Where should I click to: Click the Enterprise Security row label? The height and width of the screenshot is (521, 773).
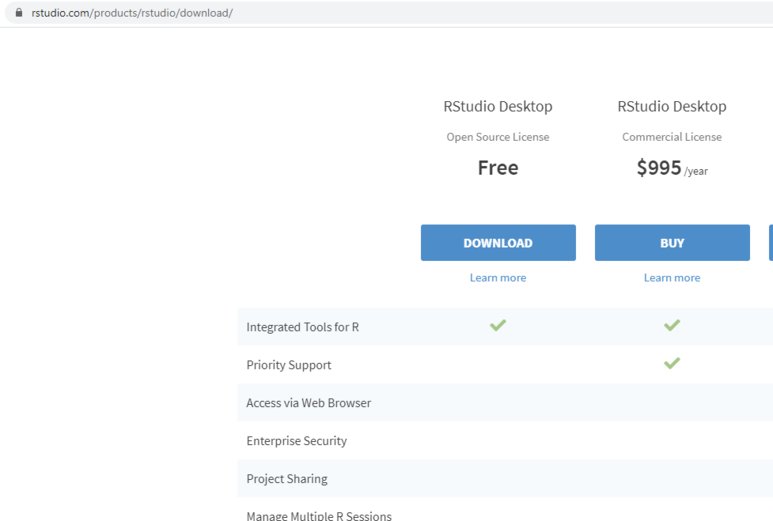click(297, 441)
